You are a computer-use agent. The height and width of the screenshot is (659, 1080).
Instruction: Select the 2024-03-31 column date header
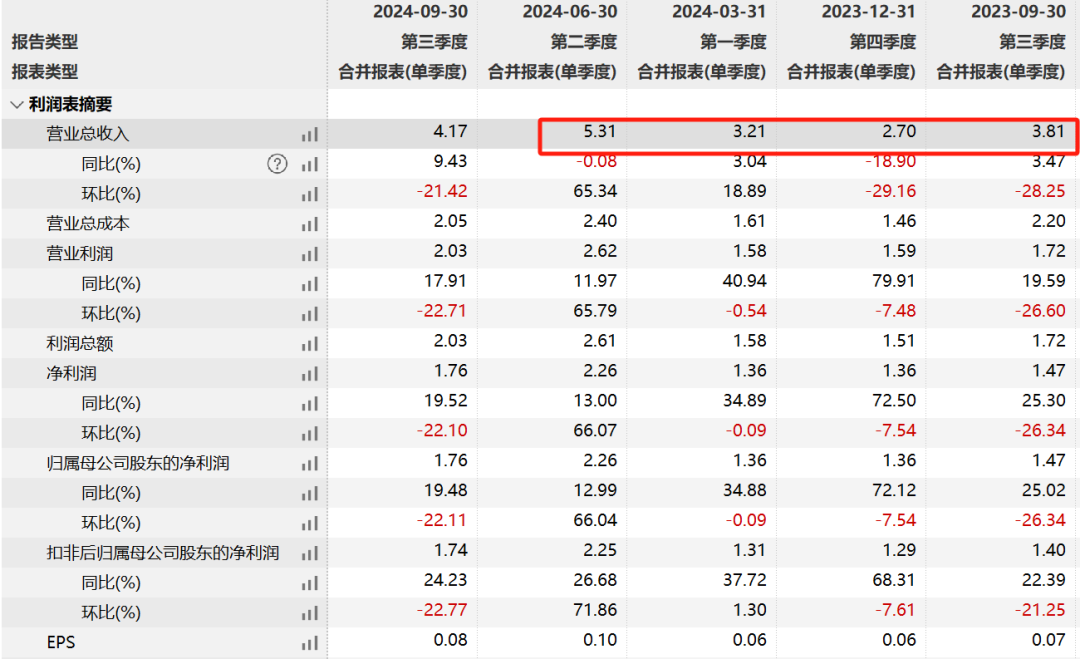[719, 12]
